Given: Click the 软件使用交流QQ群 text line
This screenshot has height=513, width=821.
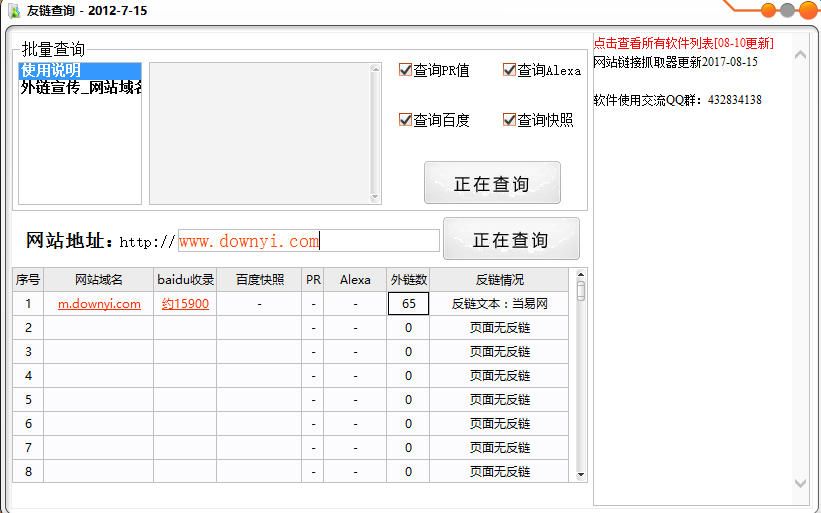Looking at the screenshot, I should click(678, 99).
